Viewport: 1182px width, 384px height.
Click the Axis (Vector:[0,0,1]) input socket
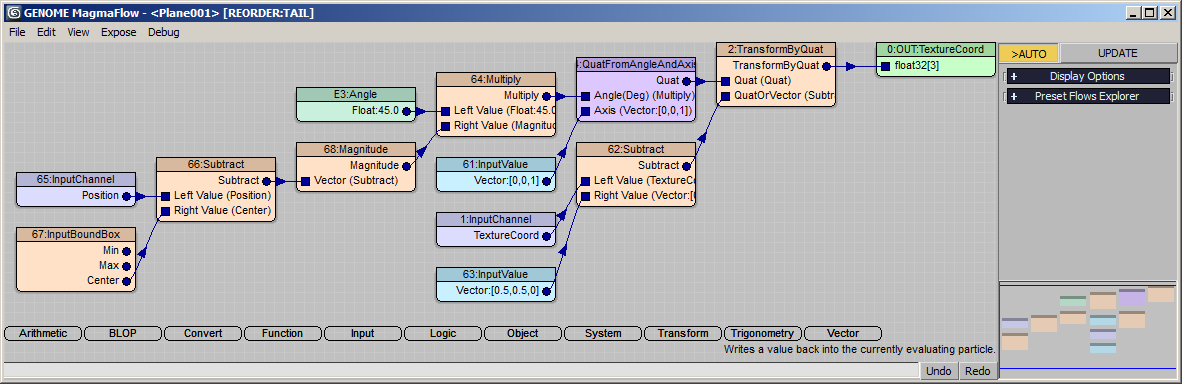586,111
